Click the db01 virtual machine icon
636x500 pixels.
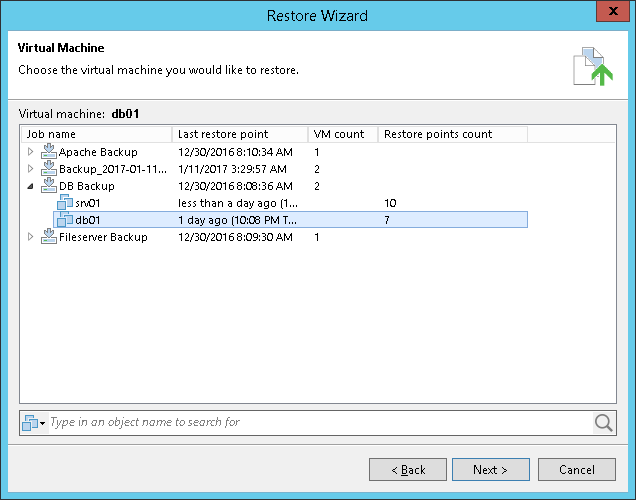tap(66, 220)
